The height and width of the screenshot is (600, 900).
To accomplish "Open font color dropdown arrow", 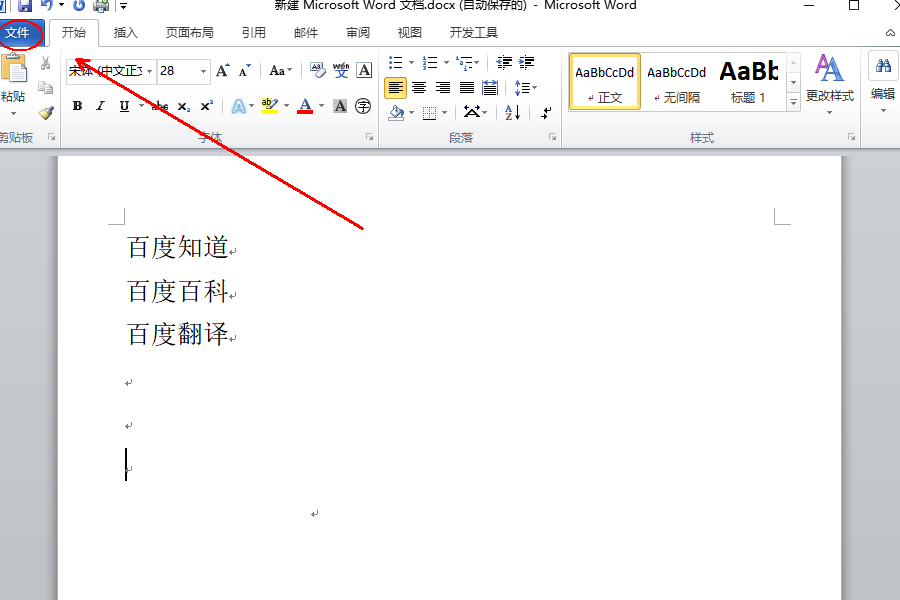I will (321, 106).
